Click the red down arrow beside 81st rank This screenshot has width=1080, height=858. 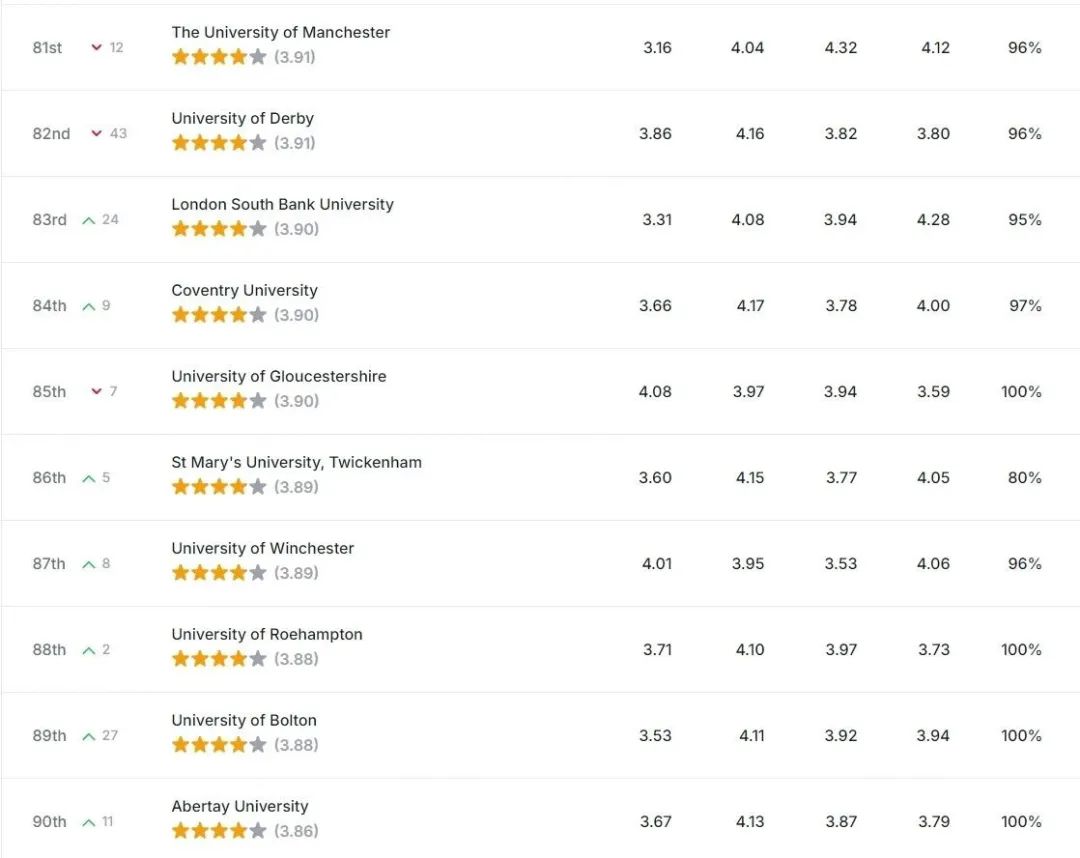[x=96, y=48]
